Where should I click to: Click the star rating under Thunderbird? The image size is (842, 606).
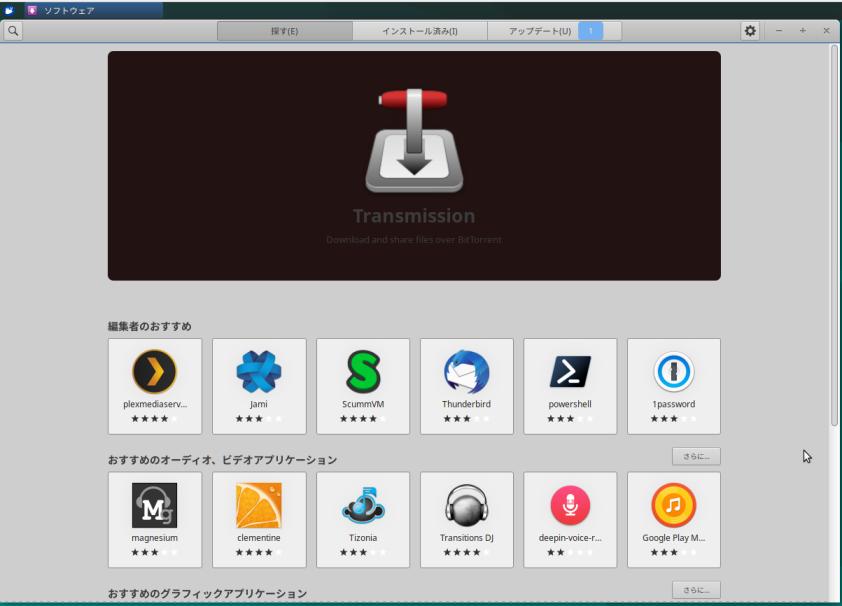[x=467, y=419]
